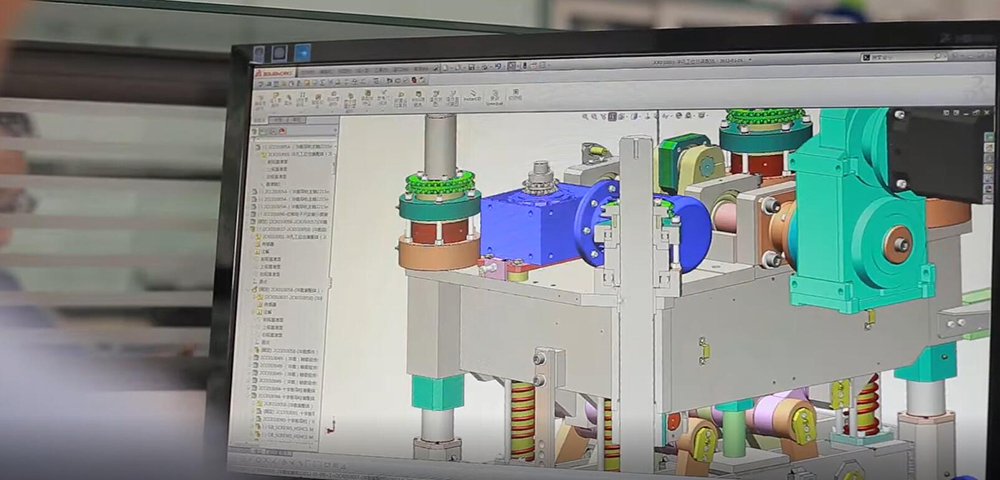Select the Mate tool in the Assembly toolbar
The image size is (1000, 480).
[288, 98]
